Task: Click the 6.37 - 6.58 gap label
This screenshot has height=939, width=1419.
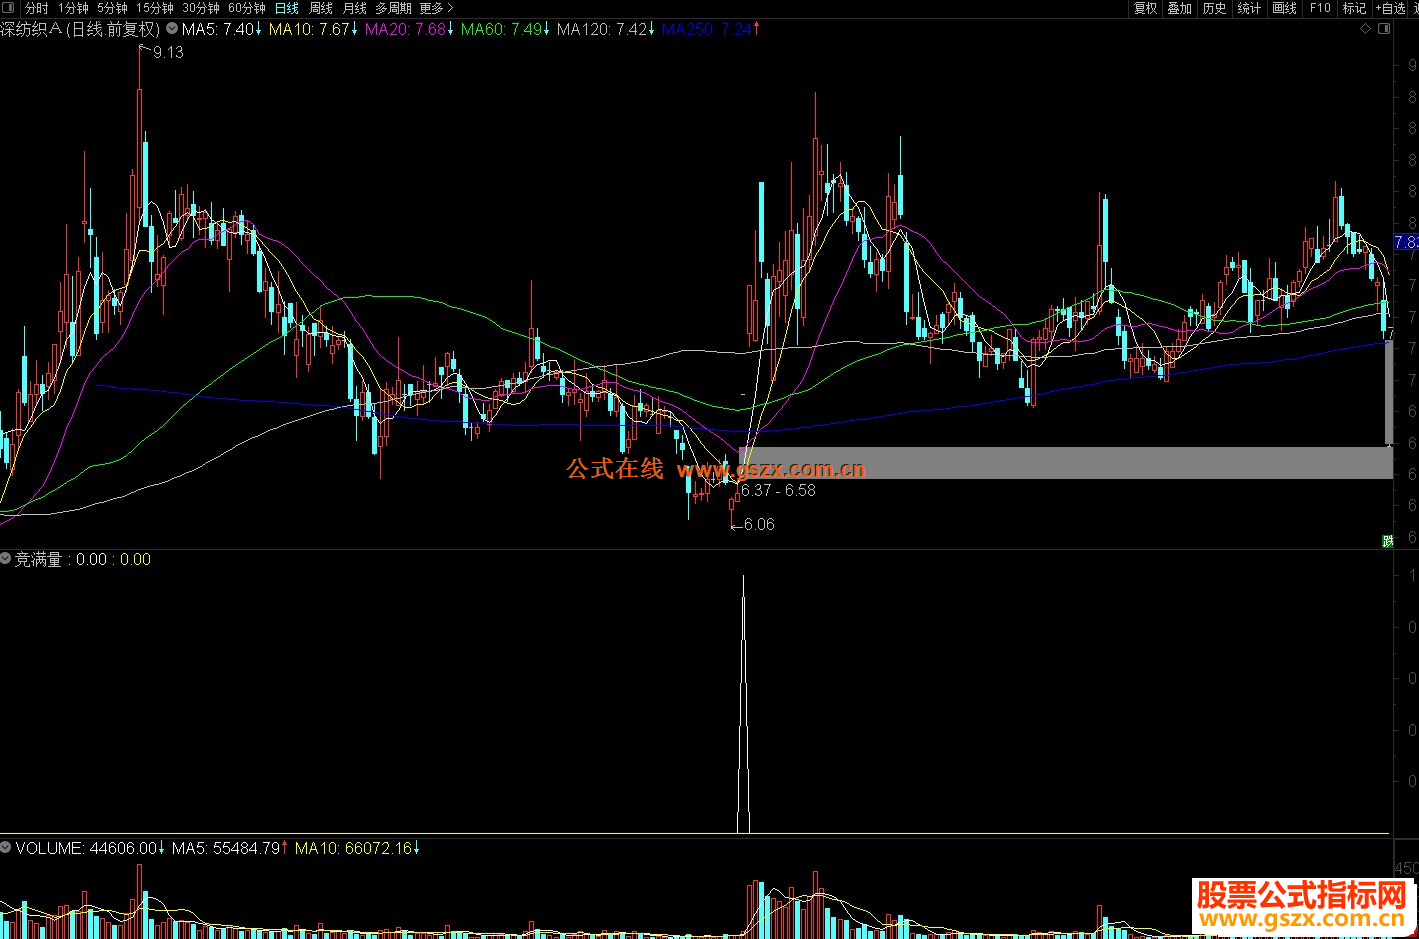Action: [x=778, y=490]
